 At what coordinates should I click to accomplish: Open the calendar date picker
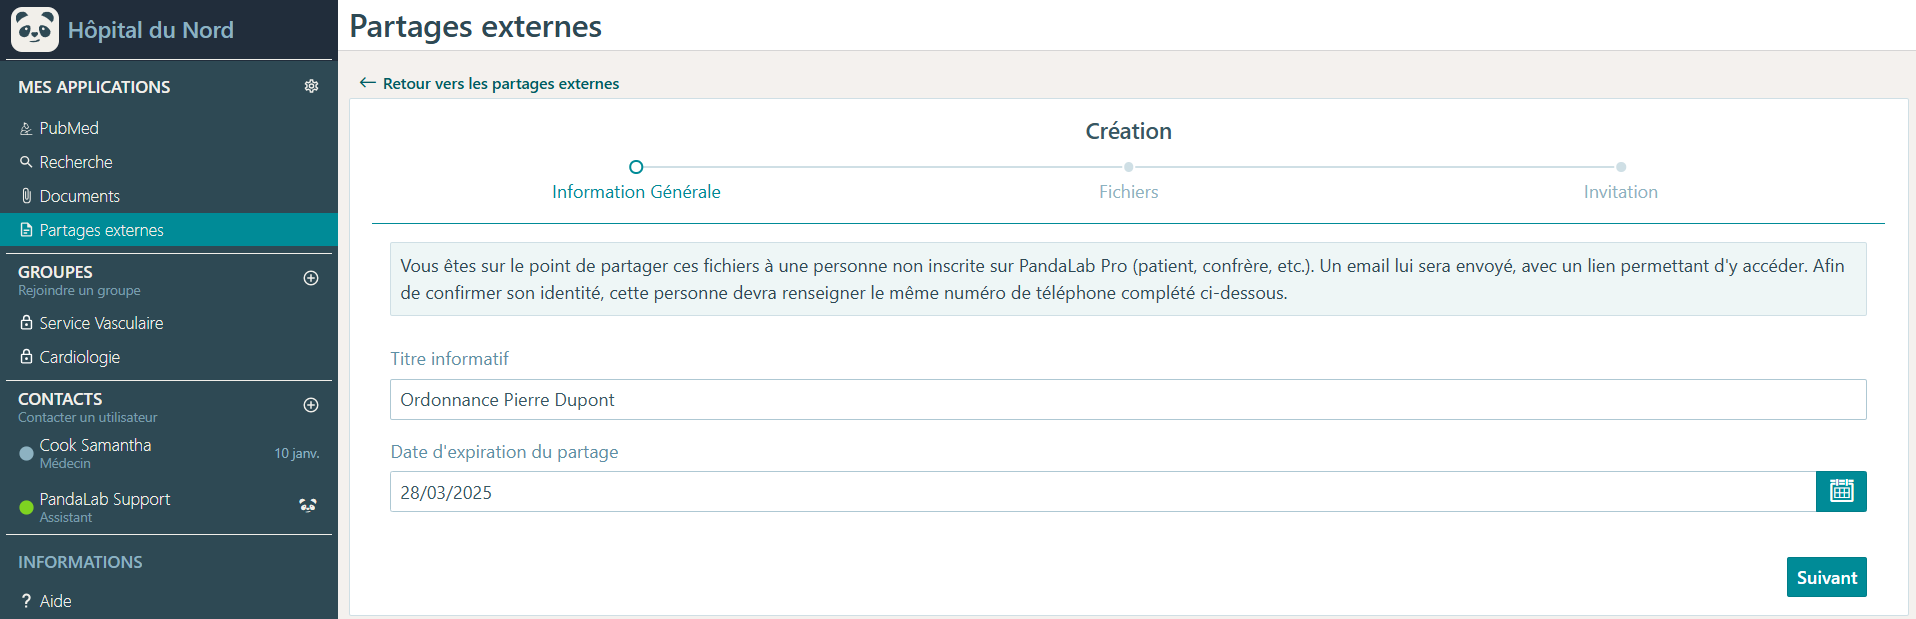1841,491
